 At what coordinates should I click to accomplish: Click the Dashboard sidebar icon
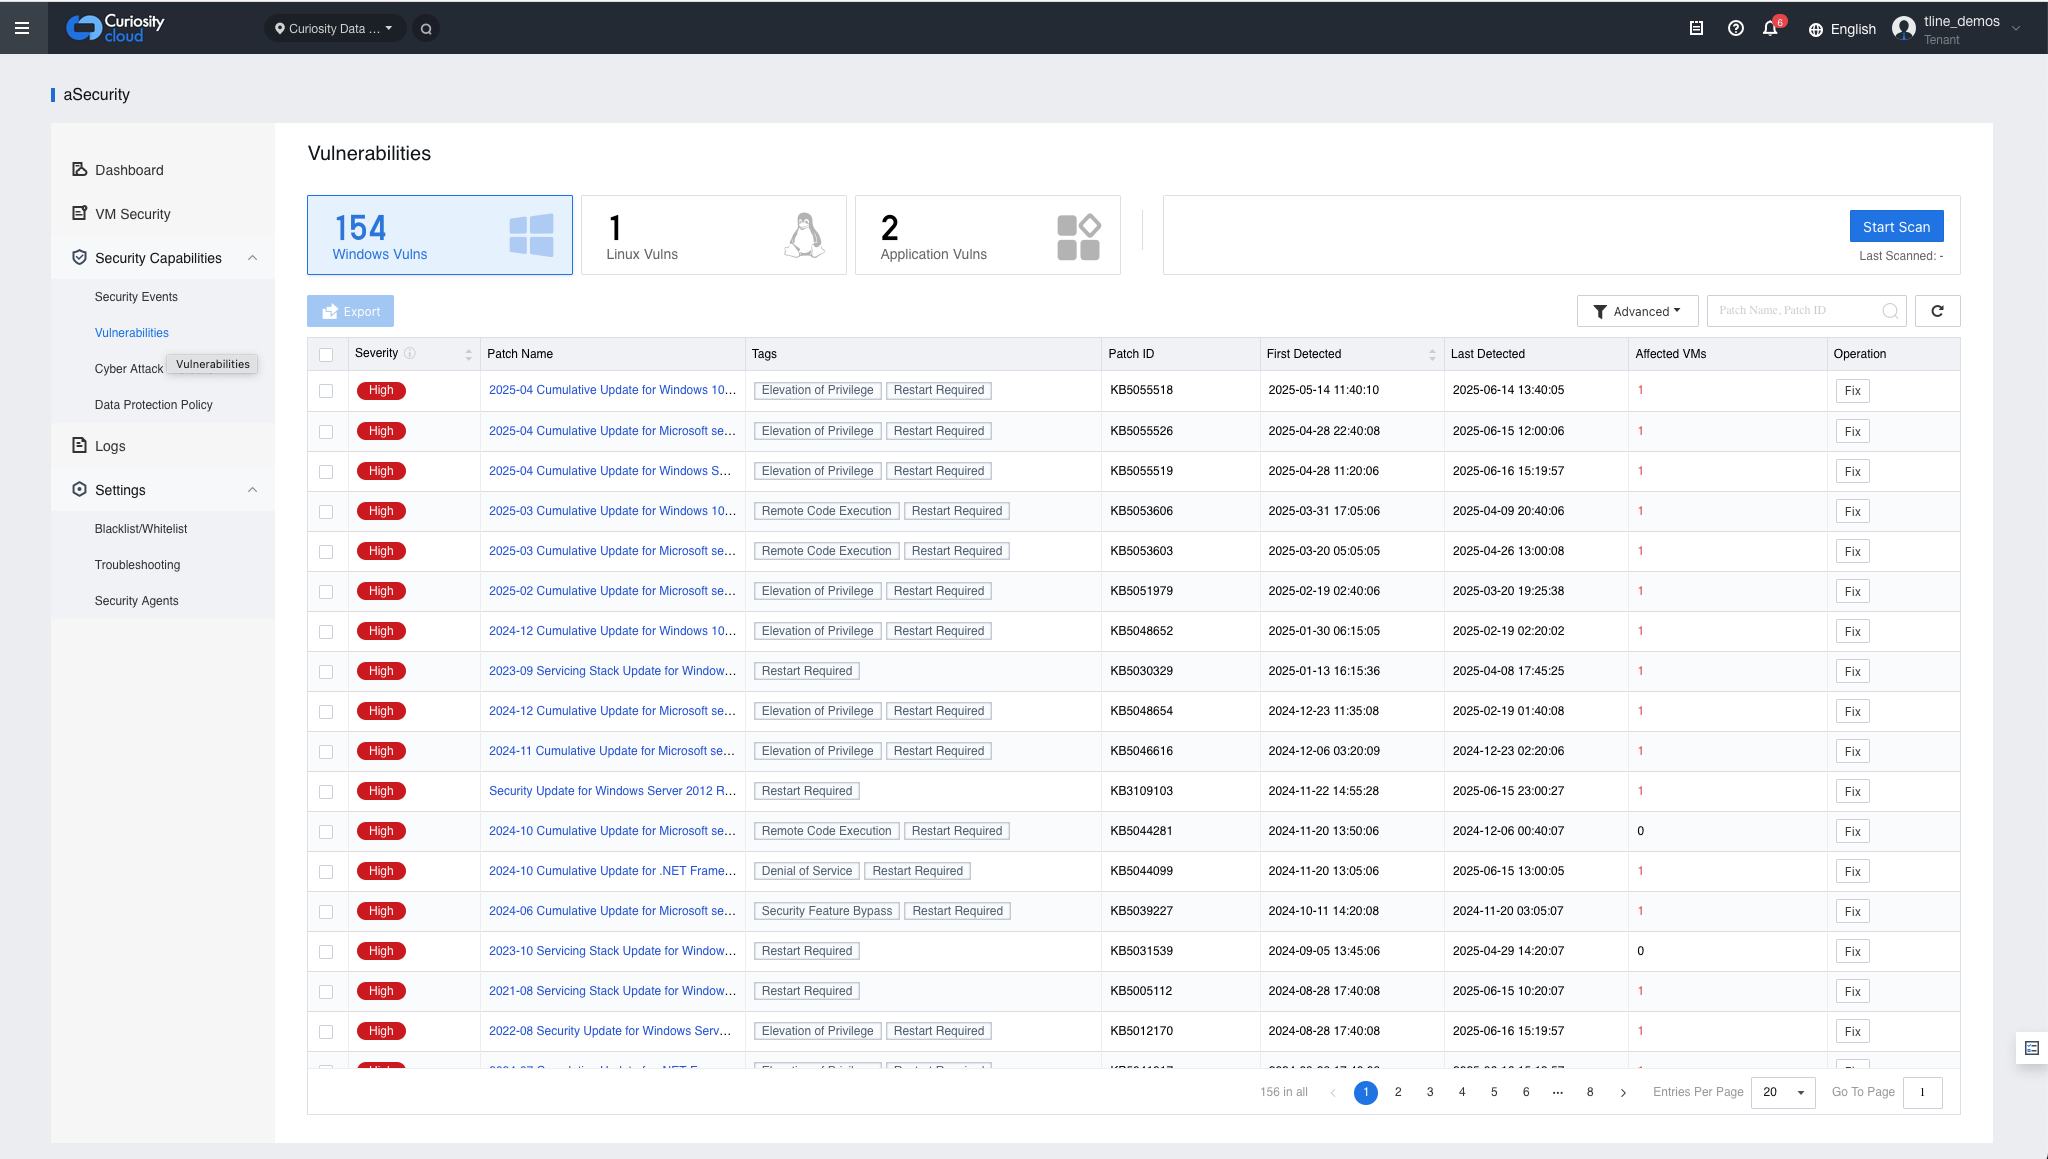pyautogui.click(x=79, y=169)
